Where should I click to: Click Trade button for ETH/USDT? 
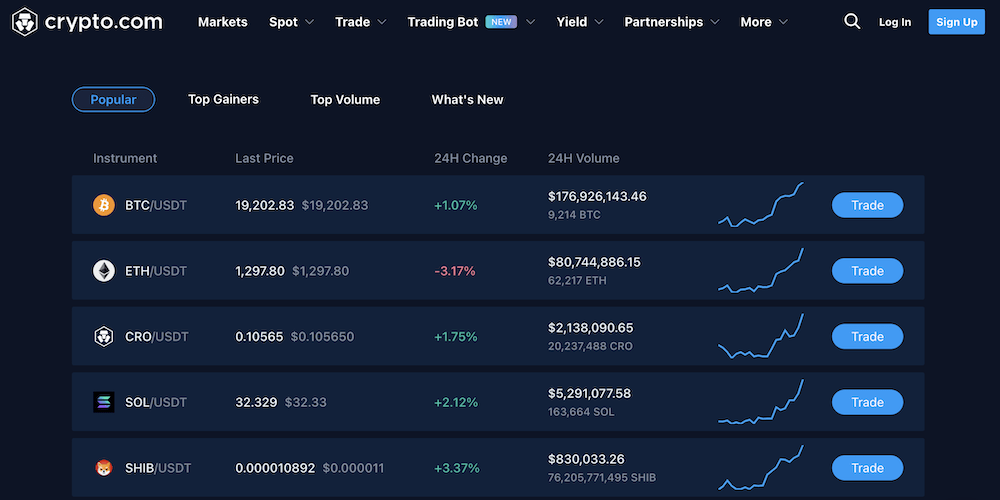(867, 271)
